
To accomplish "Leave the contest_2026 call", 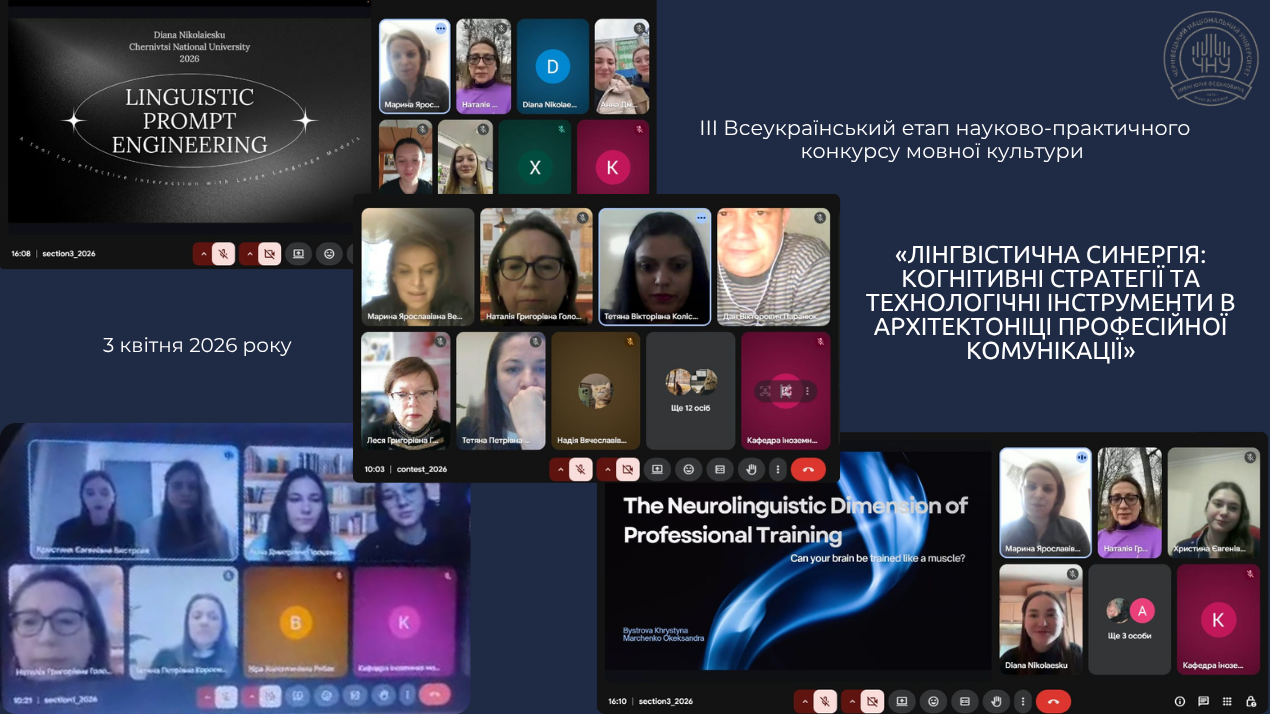I will point(808,468).
